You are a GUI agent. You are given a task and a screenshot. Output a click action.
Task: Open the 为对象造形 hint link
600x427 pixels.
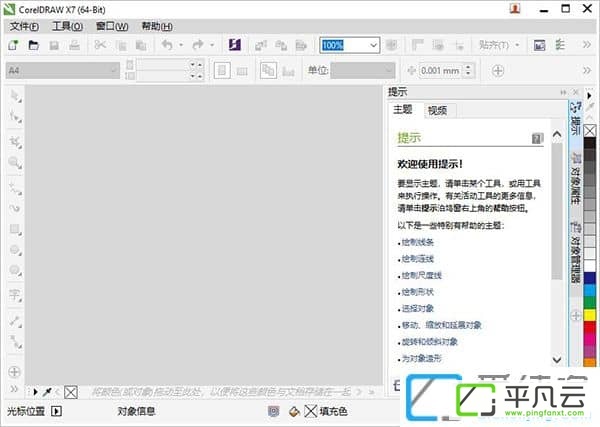422,358
